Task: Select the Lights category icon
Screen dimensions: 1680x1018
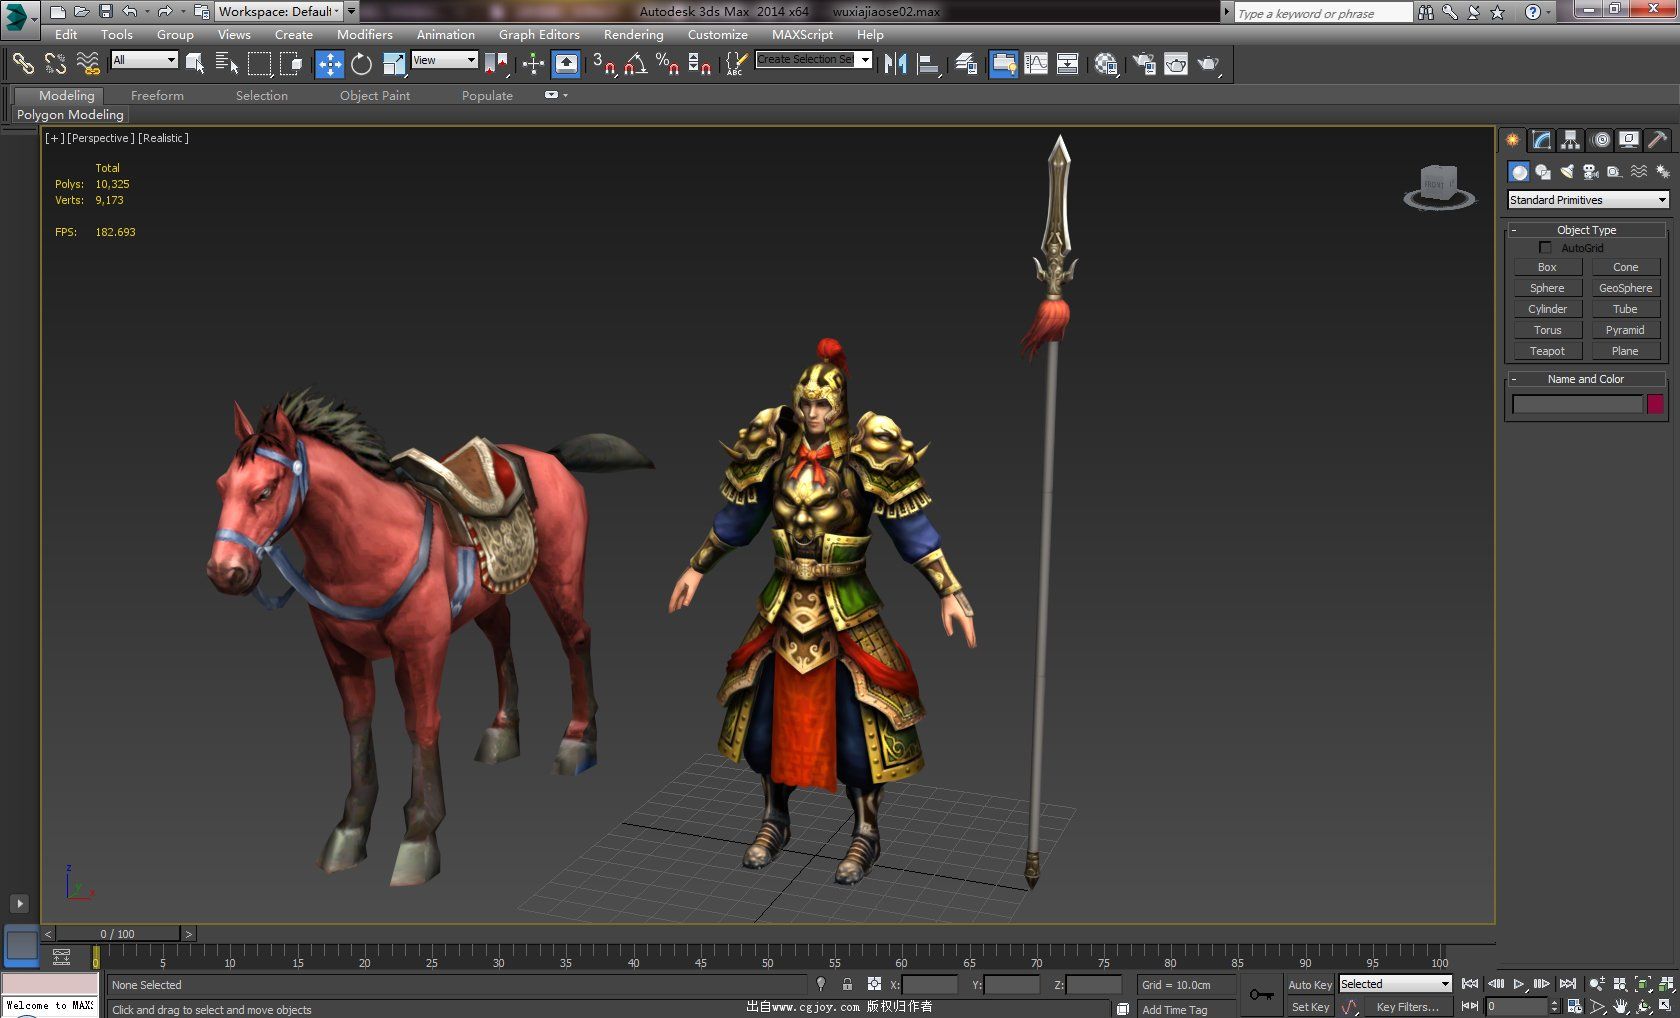Action: (1567, 172)
